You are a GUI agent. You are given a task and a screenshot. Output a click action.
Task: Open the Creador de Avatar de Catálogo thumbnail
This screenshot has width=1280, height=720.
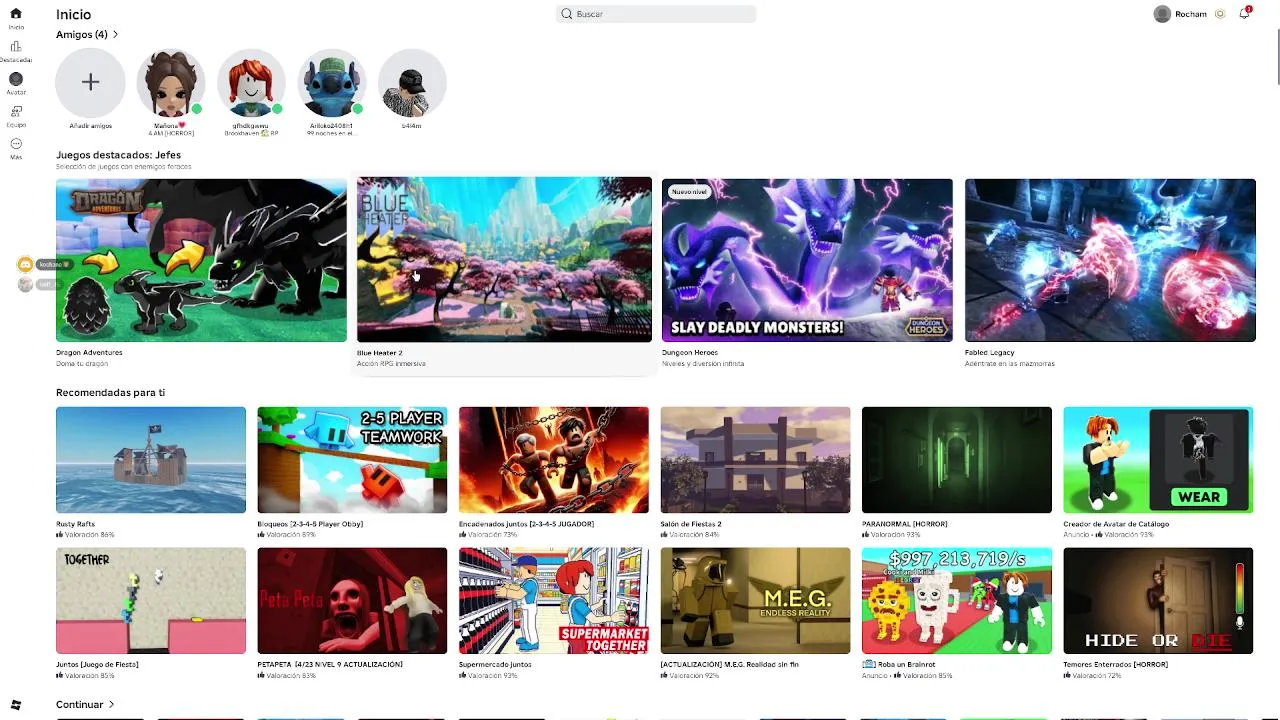1158,460
